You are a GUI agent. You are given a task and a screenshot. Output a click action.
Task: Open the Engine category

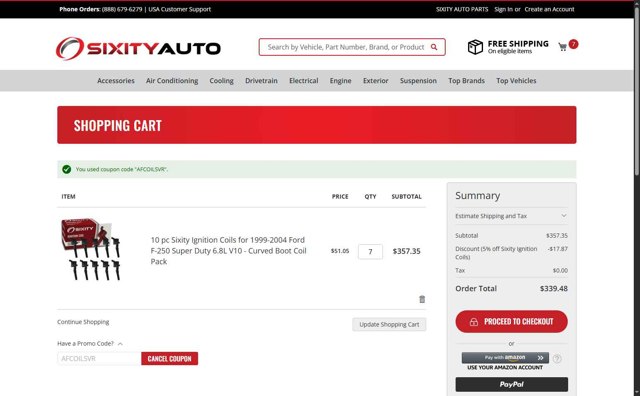point(340,81)
